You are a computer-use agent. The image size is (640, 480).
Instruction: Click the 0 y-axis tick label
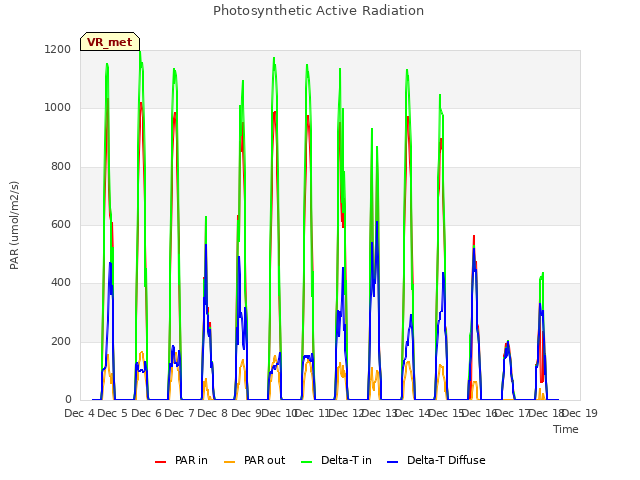[68, 400]
